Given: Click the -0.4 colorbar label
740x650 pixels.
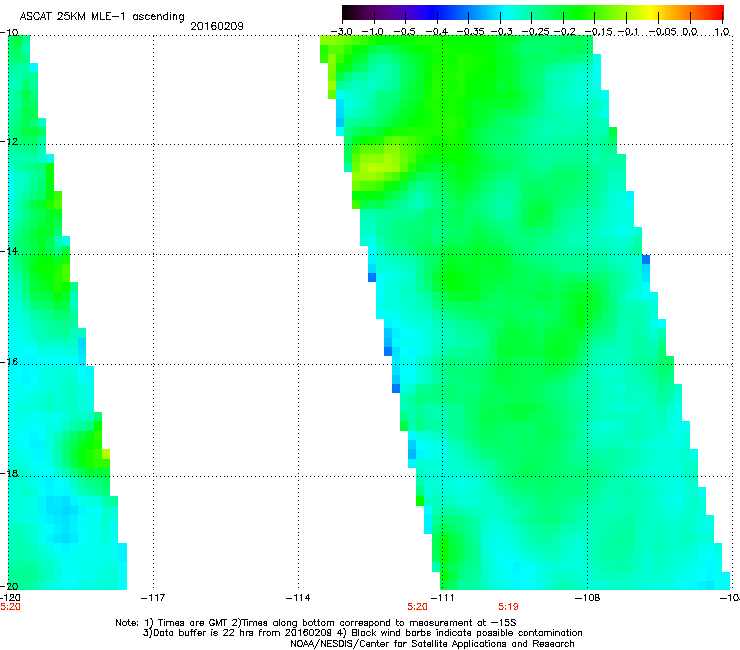Looking at the screenshot, I should point(436,32).
